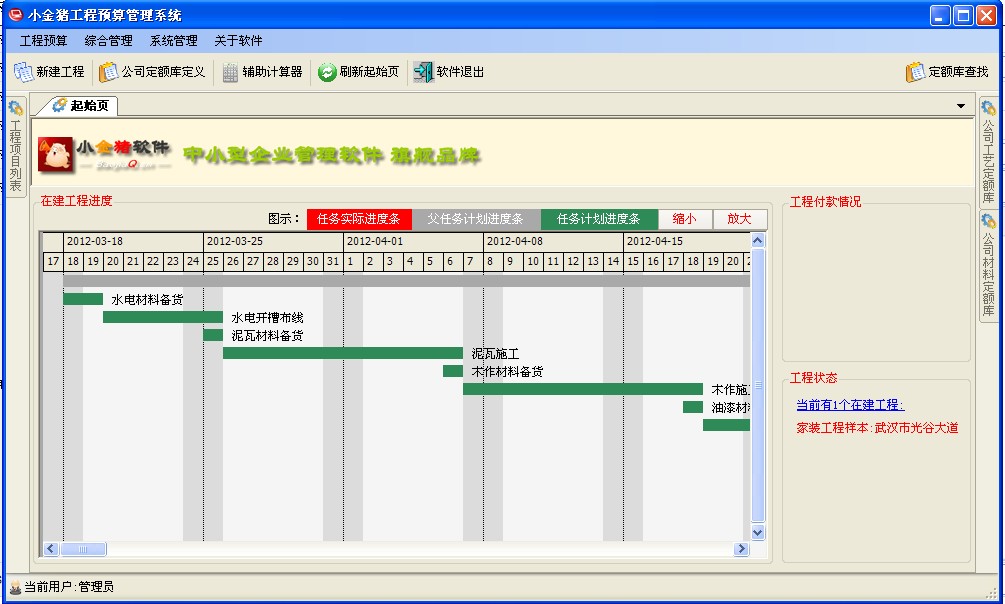Click the 起始页 tab icon

pyautogui.click(x=60, y=105)
